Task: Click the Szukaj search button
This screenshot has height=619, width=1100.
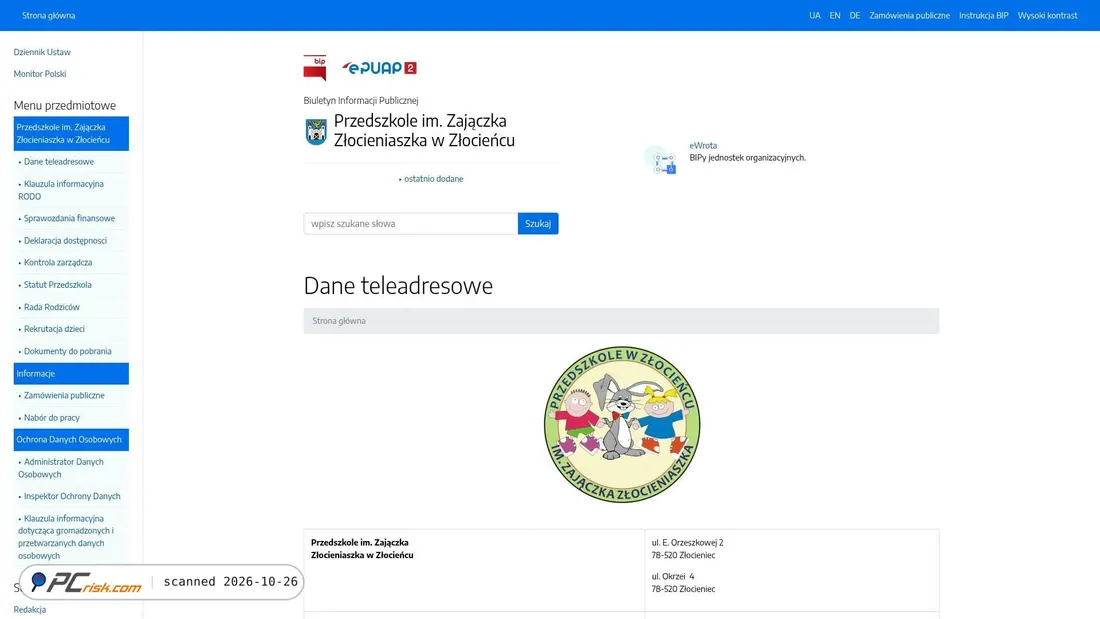Action: pos(538,224)
